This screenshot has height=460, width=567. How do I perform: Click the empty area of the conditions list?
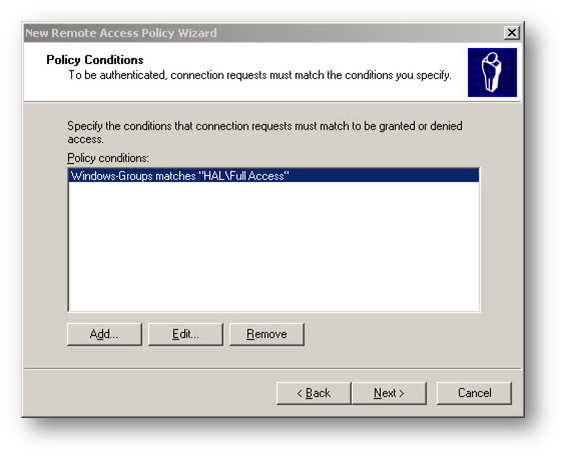(274, 246)
